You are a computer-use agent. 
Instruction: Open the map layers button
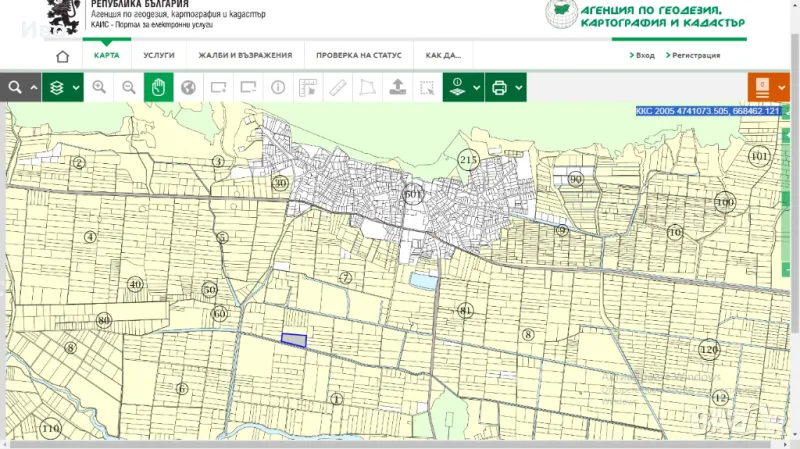pyautogui.click(x=56, y=88)
